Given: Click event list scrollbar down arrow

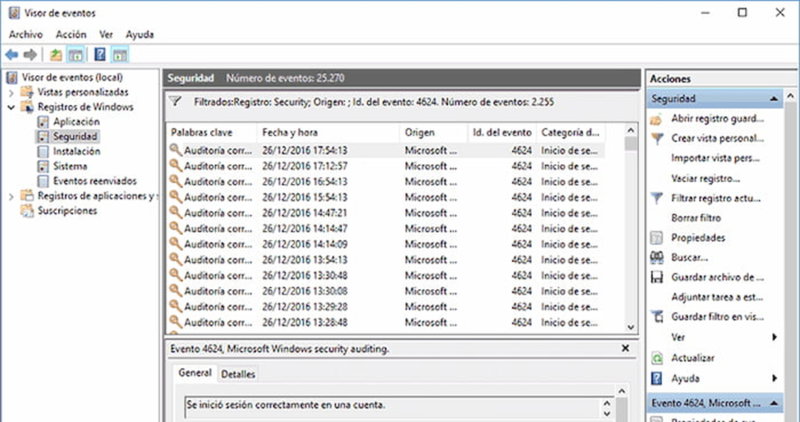Looking at the screenshot, I should pos(631,327).
